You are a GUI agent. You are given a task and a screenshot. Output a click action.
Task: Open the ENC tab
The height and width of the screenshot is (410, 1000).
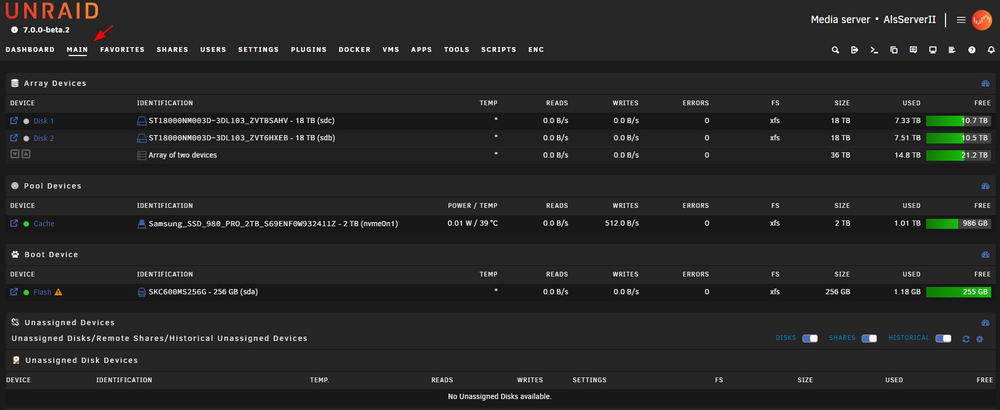coord(536,50)
